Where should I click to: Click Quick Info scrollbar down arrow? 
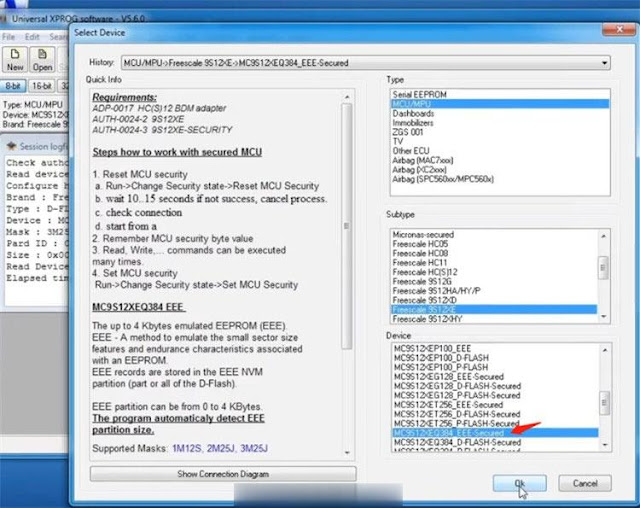(x=347, y=453)
